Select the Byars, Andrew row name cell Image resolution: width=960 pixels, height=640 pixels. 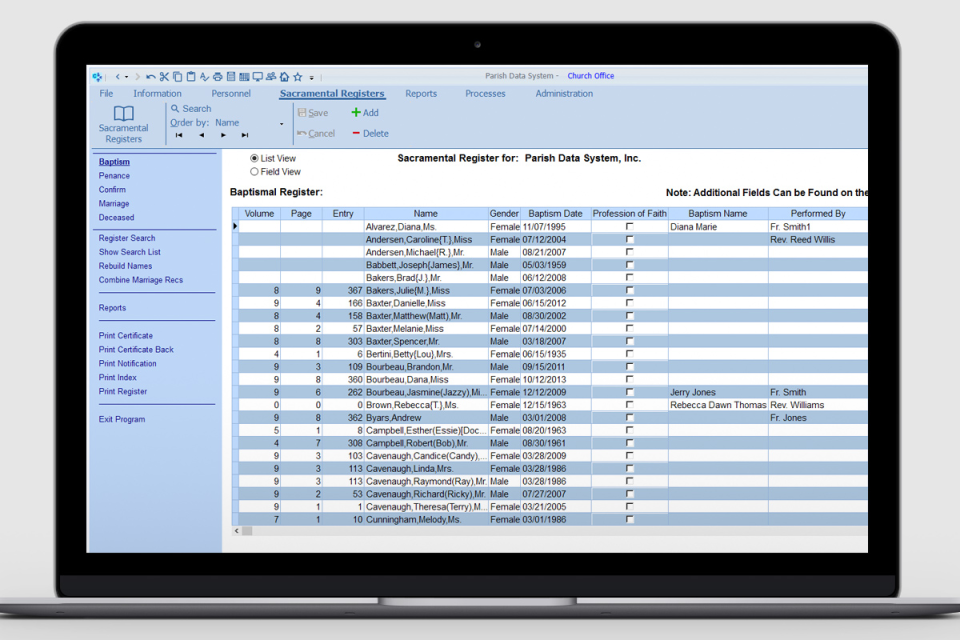(426, 418)
